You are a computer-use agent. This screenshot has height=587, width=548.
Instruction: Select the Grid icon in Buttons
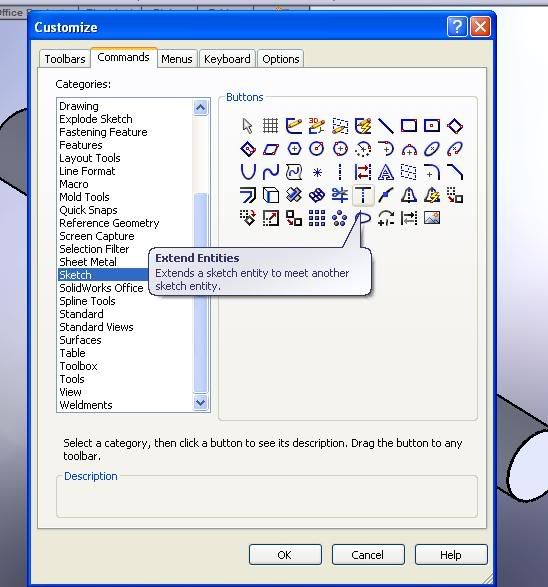pyautogui.click(x=270, y=126)
